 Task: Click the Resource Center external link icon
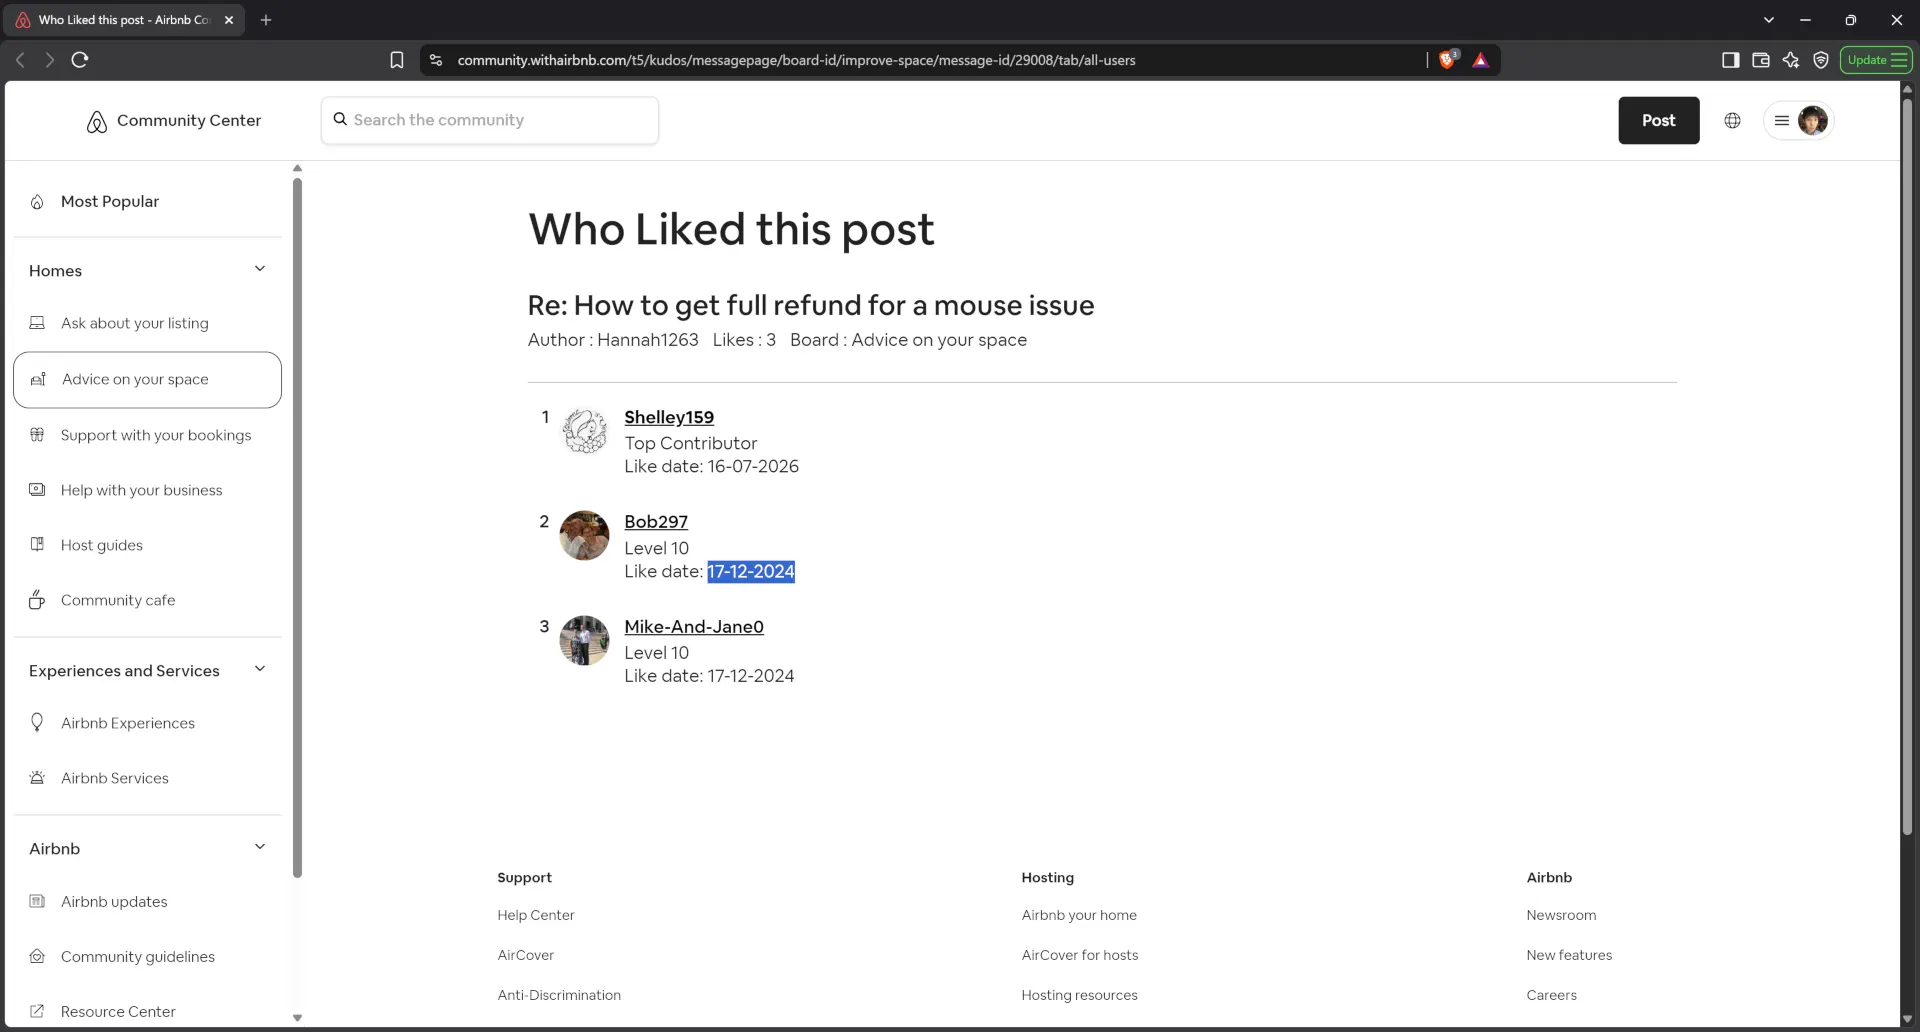pos(37,1011)
